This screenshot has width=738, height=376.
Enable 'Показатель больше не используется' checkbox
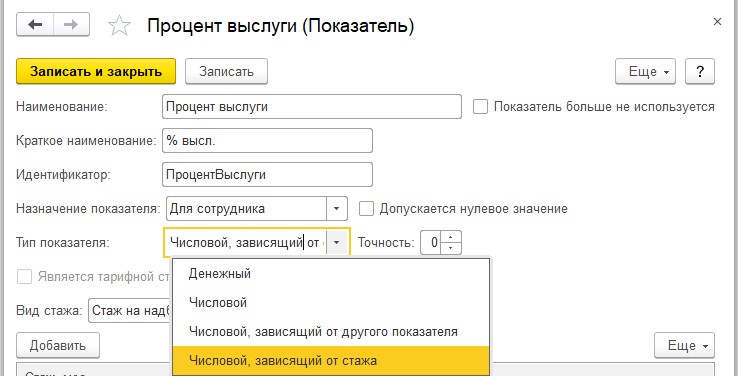pos(481,107)
